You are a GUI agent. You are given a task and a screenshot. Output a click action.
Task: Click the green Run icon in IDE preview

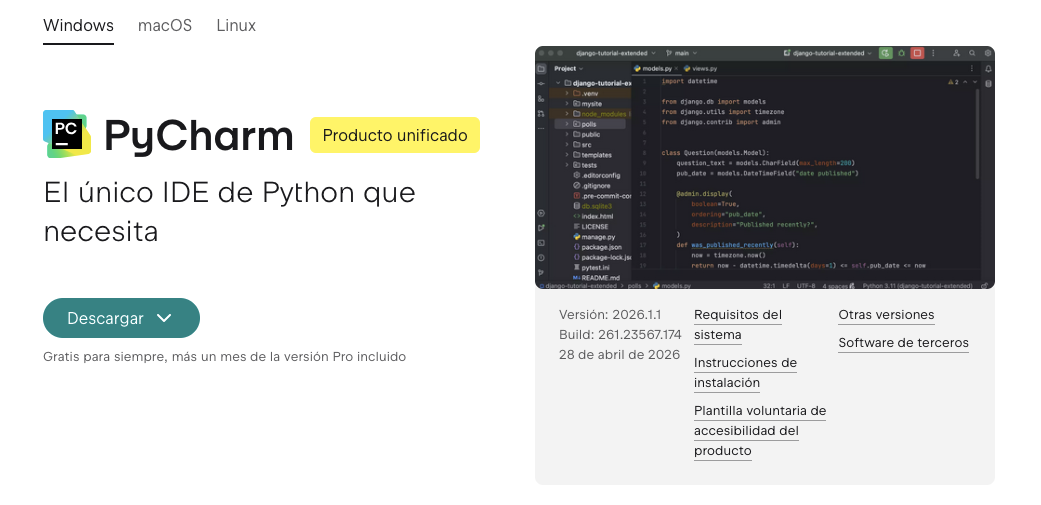(x=886, y=53)
